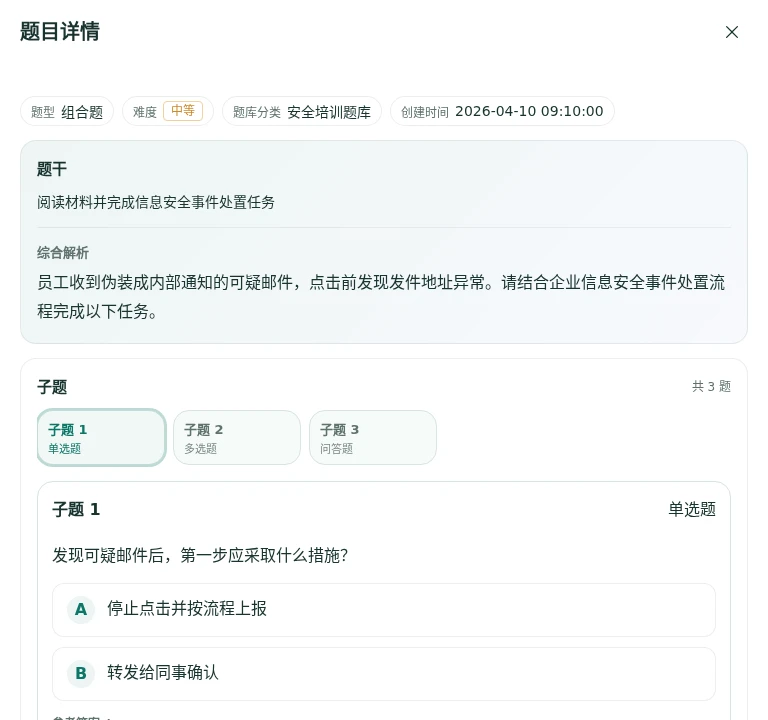This screenshot has width=768, height=720.
Task: Click the 中等 difficulty badge
Action: 183,111
